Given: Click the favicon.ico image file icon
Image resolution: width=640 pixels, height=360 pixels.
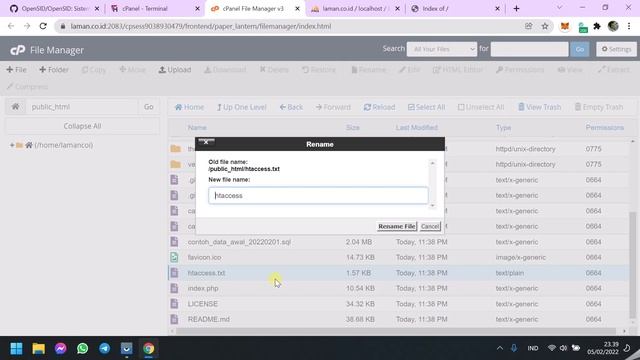Looking at the screenshot, I should point(174,257).
